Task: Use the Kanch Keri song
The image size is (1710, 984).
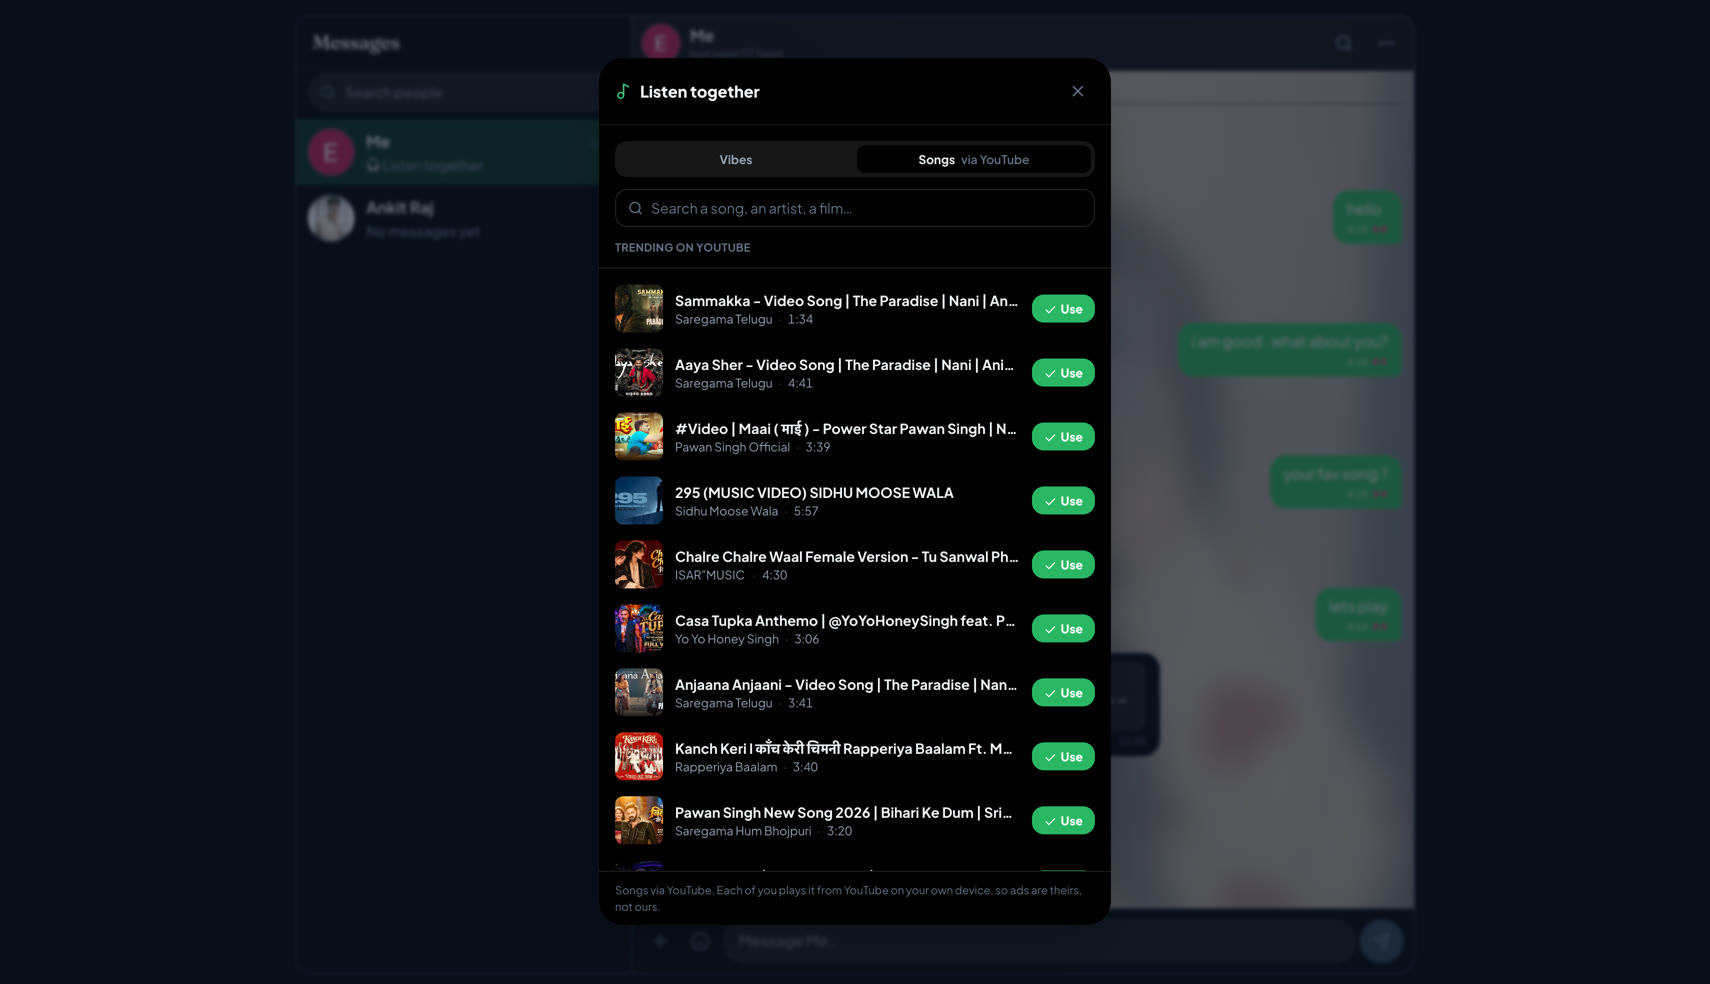Action: [x=1063, y=757]
